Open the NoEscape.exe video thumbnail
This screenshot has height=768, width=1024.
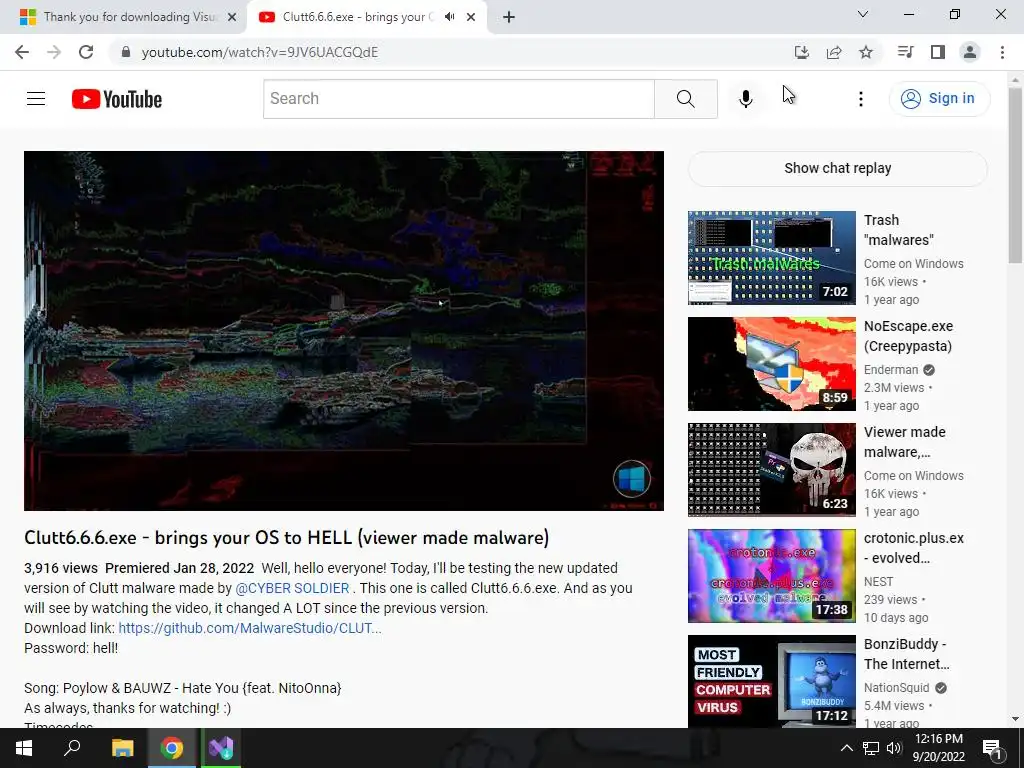click(771, 364)
